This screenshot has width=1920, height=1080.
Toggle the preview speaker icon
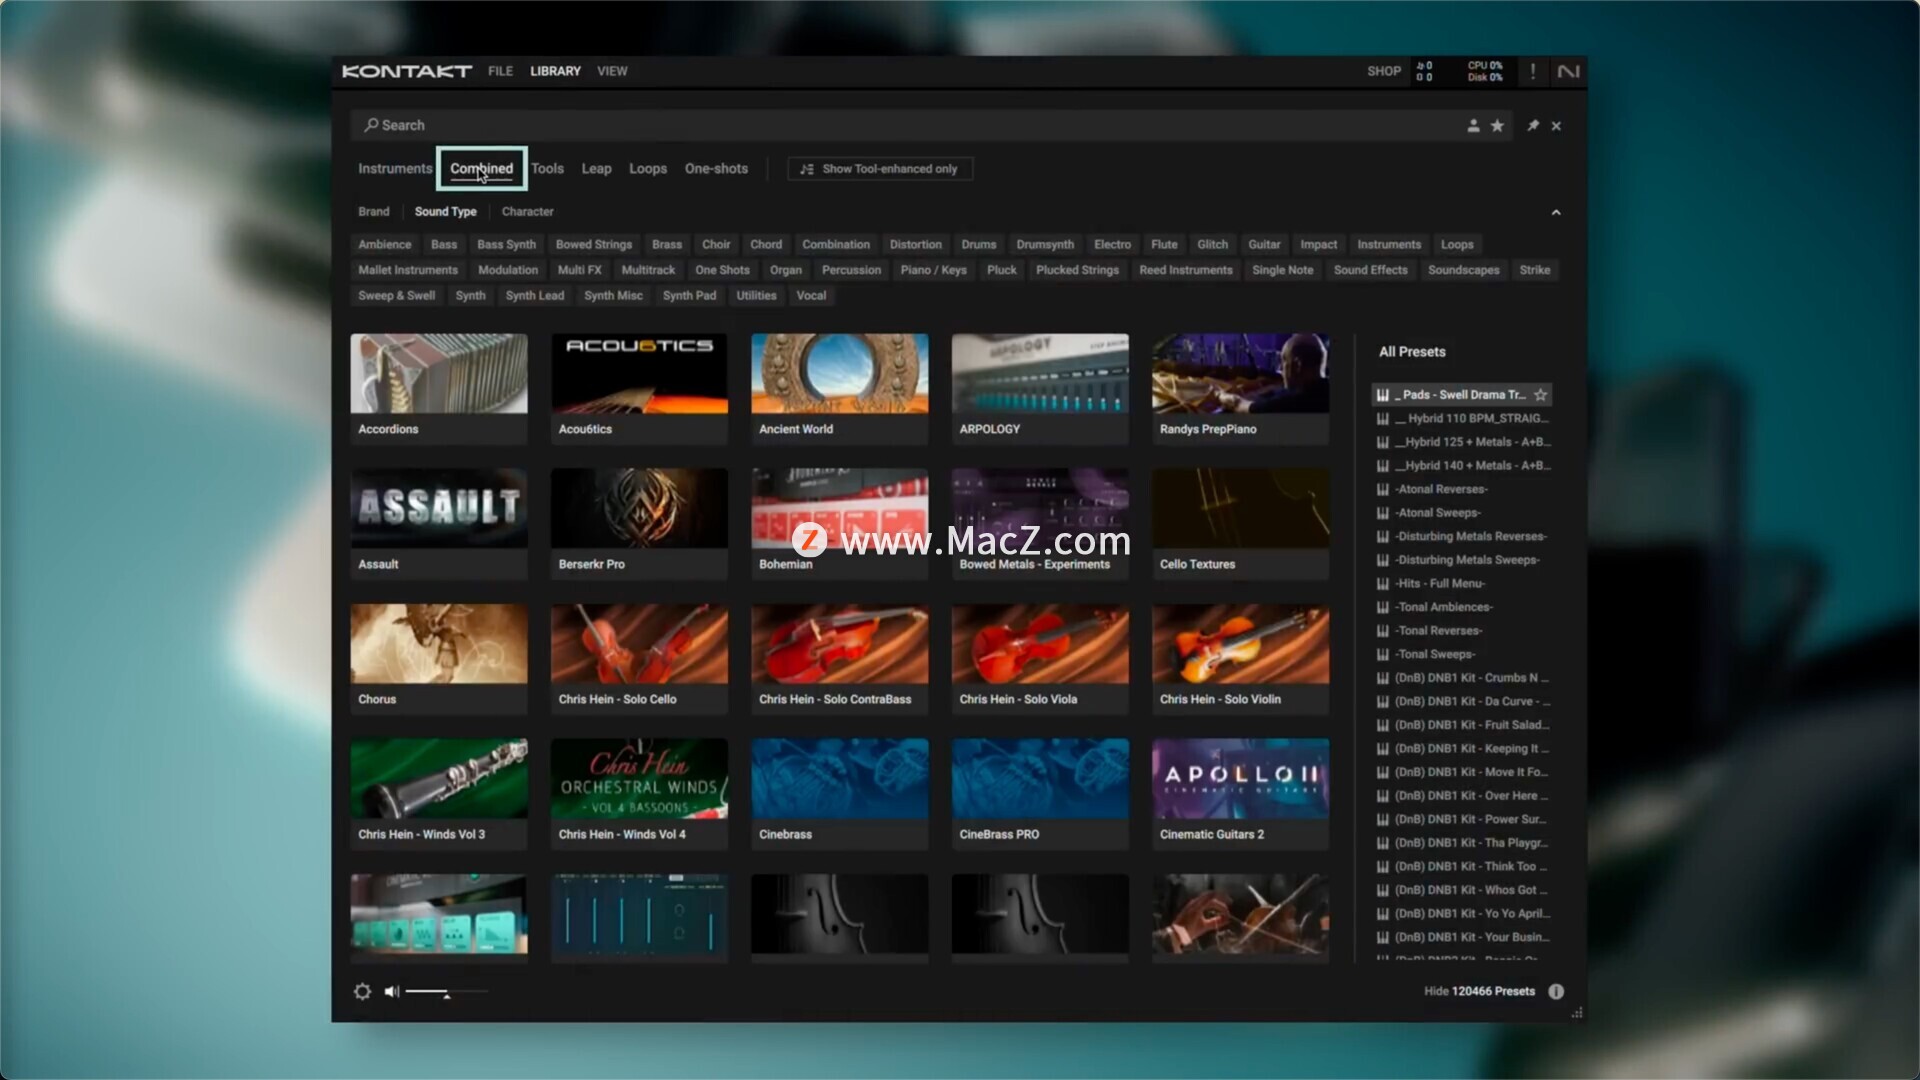point(392,991)
